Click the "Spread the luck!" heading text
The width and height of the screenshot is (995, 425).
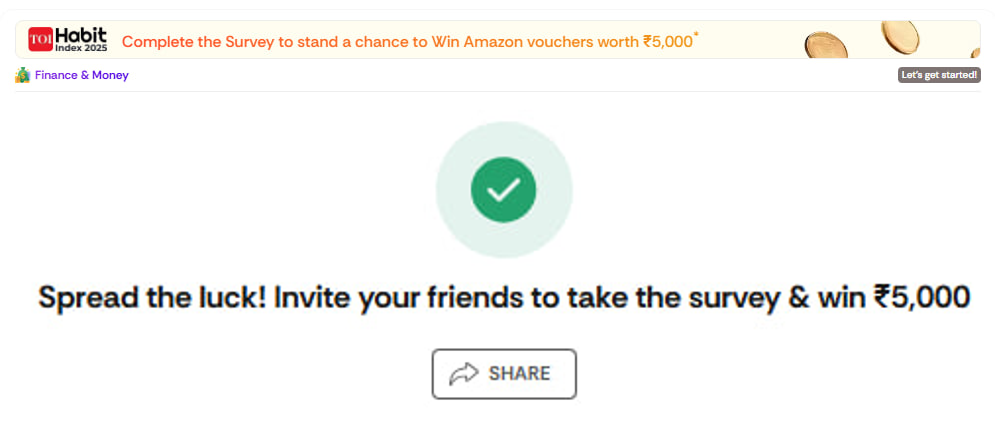151,297
